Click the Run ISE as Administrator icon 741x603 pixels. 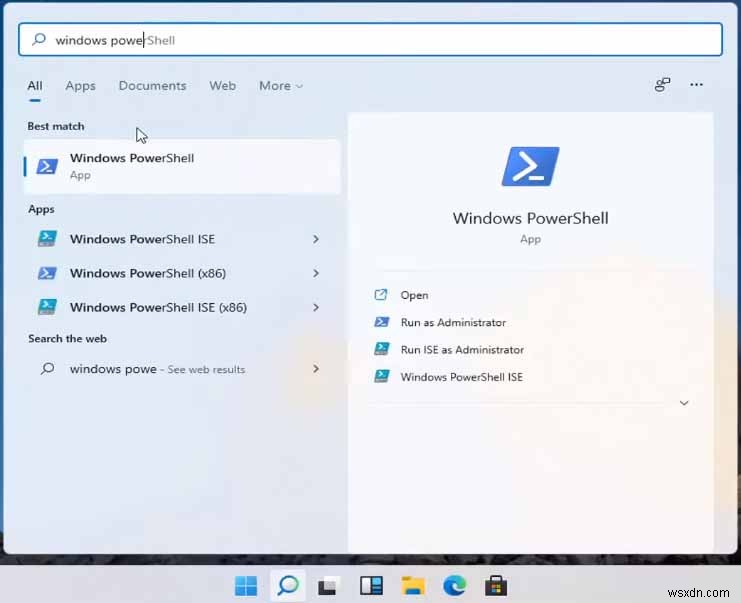click(381, 349)
